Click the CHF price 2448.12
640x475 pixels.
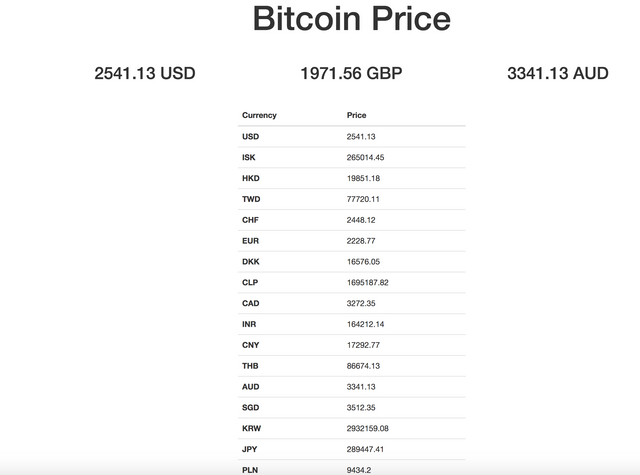click(x=361, y=220)
